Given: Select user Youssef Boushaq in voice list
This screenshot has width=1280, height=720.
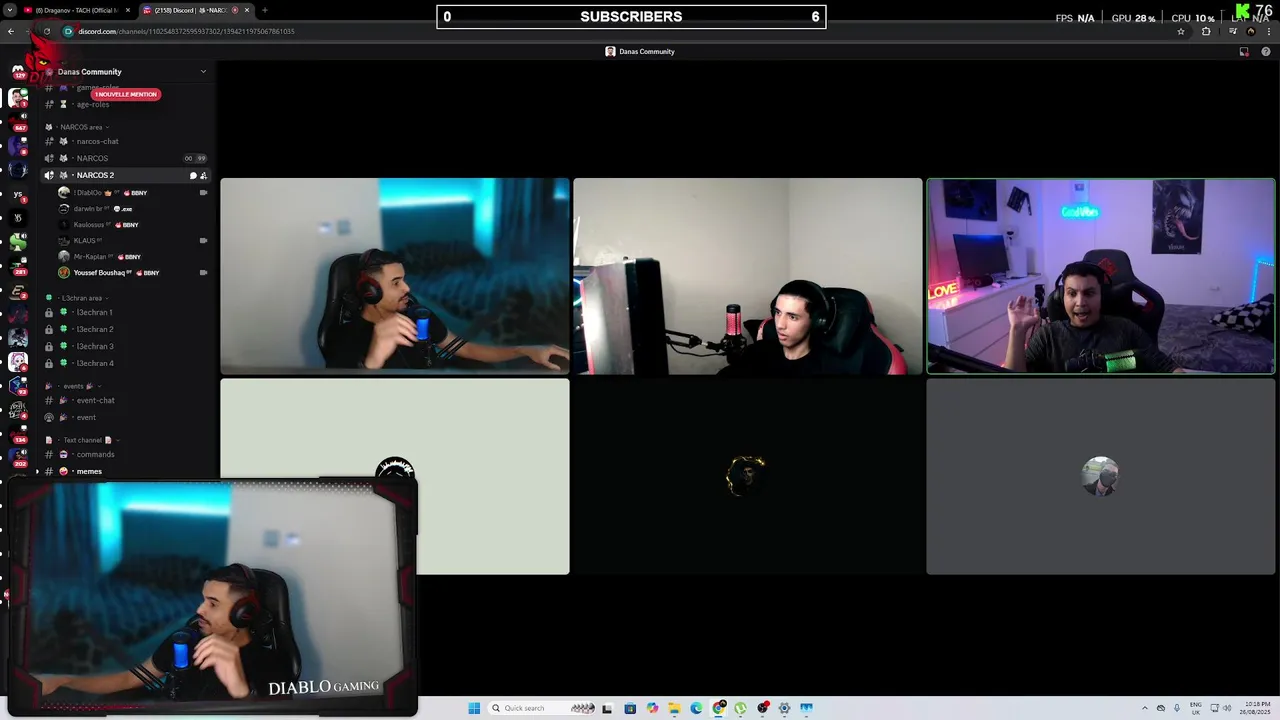Looking at the screenshot, I should point(100,272).
